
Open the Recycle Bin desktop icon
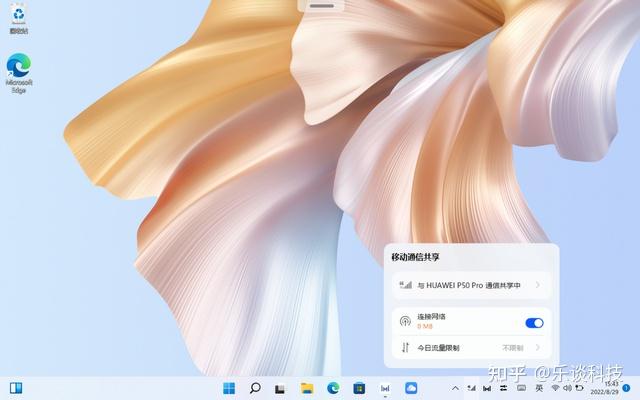click(x=19, y=19)
